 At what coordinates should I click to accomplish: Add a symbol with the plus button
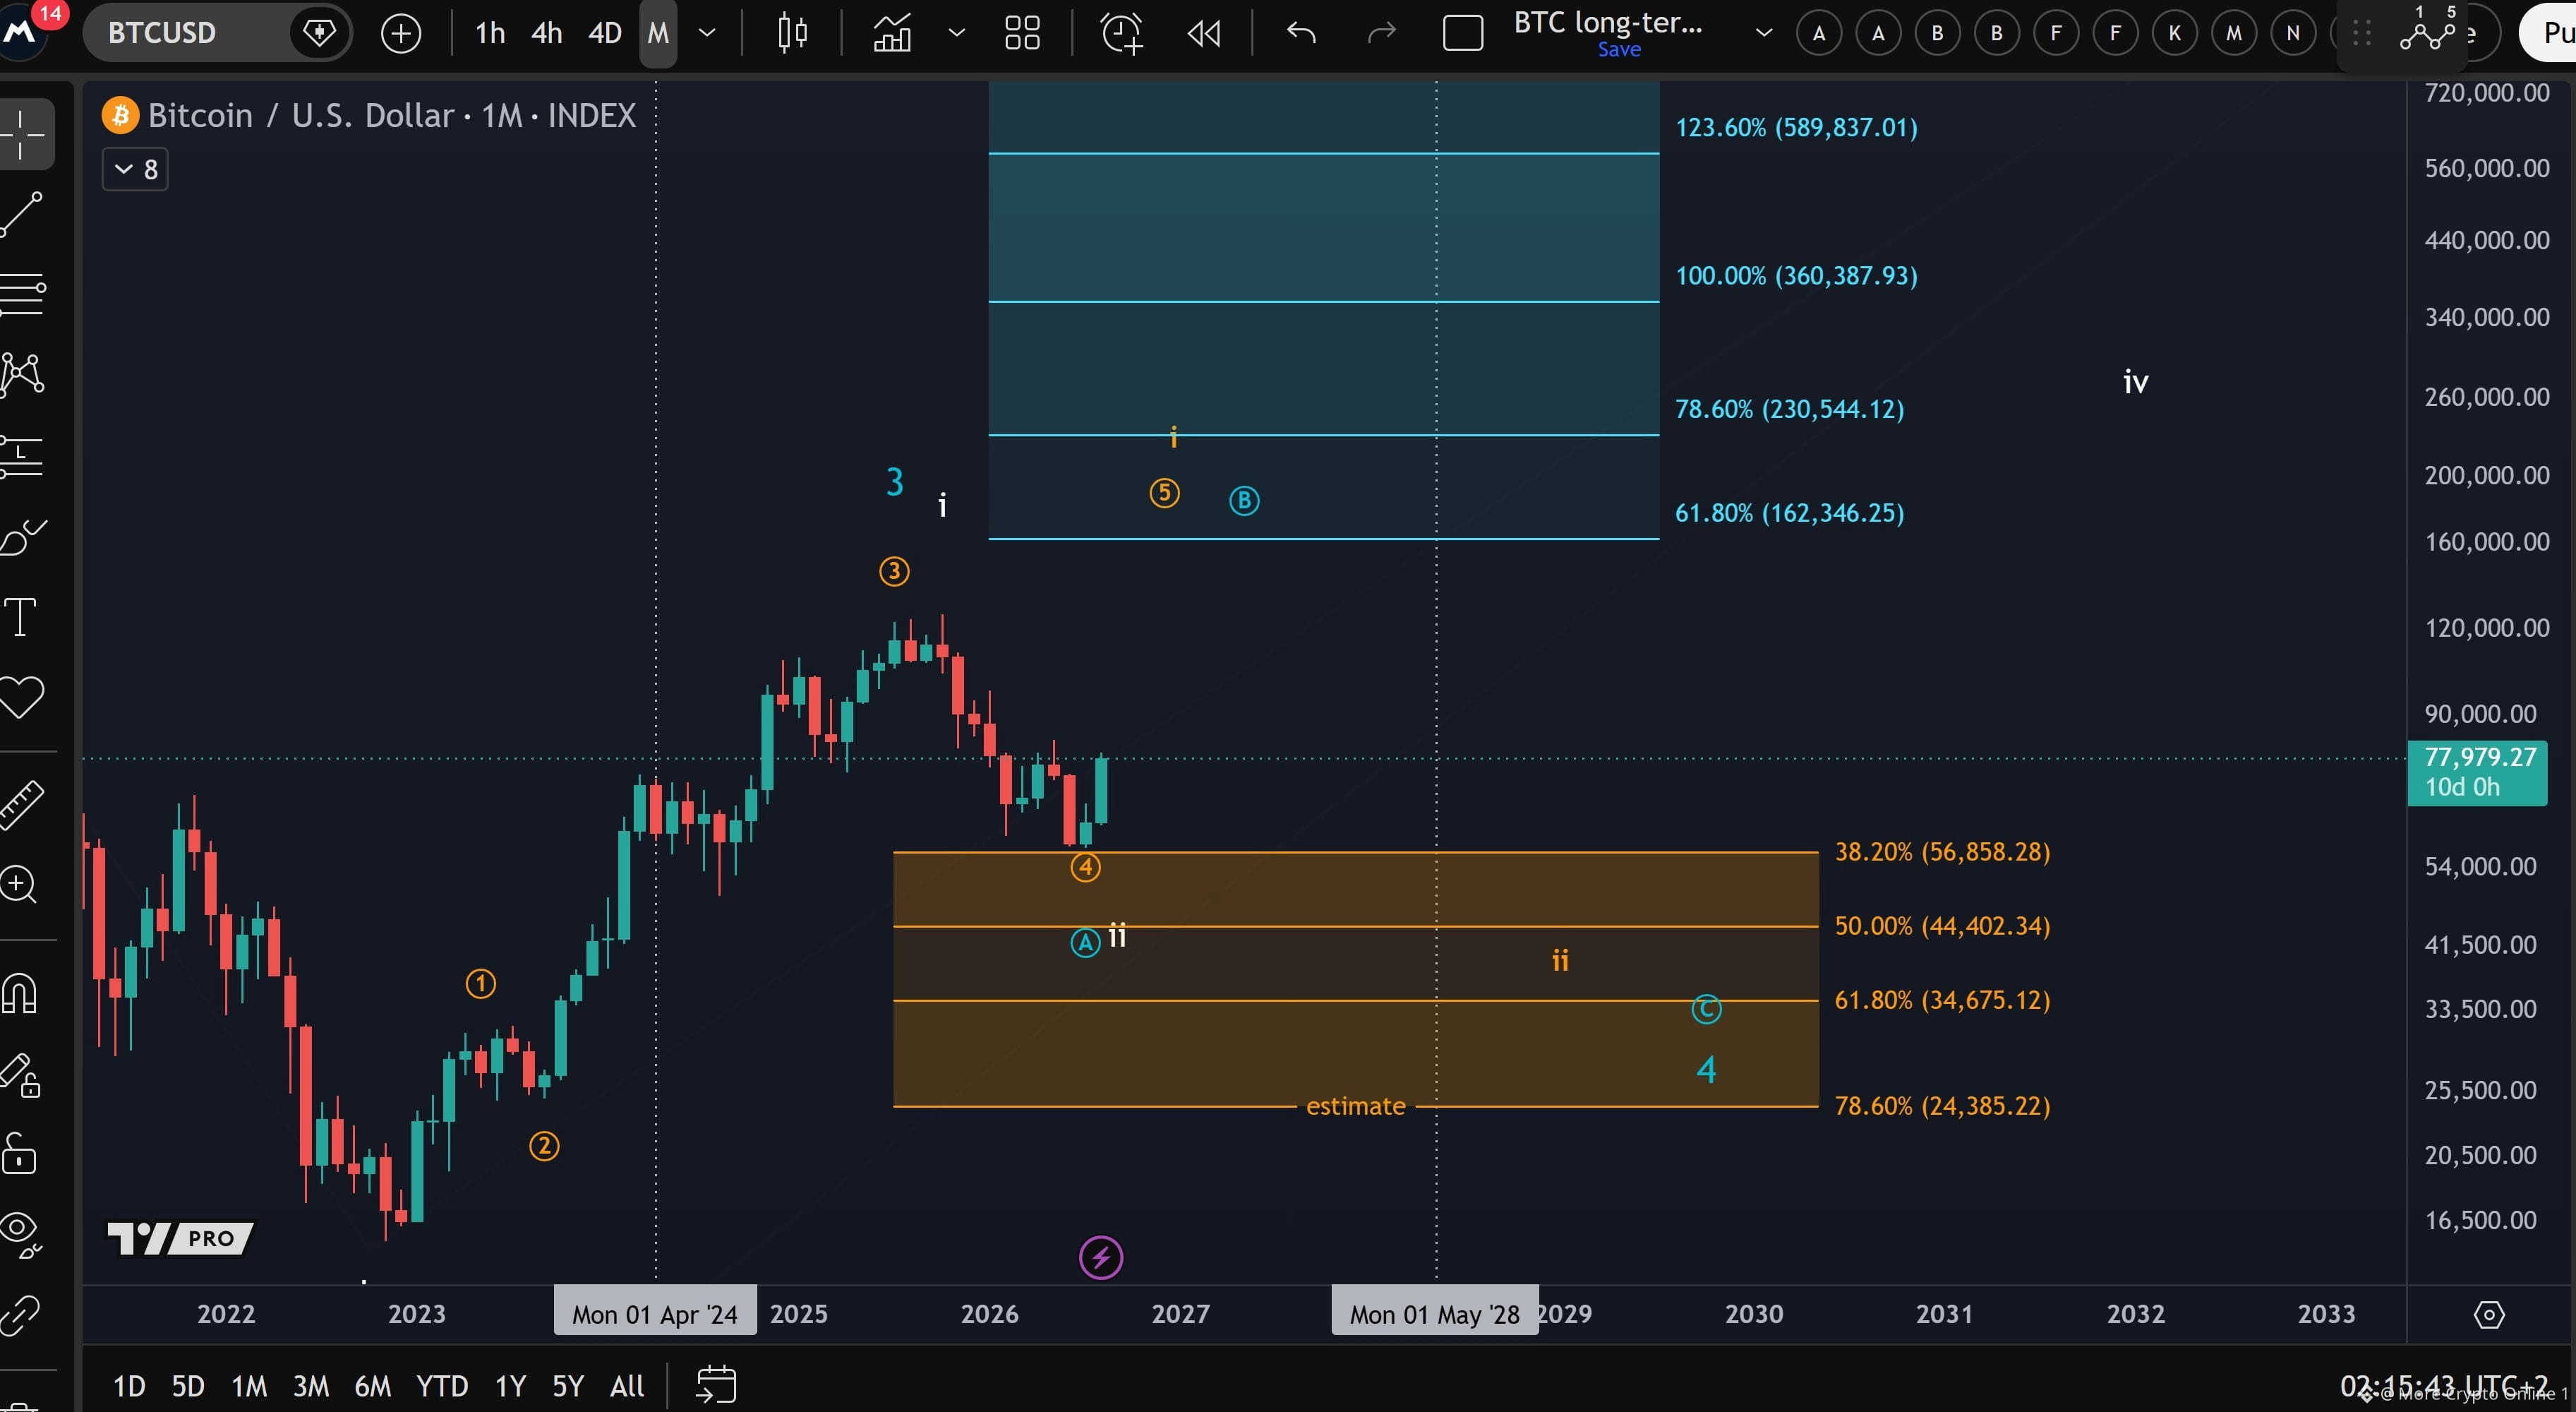(401, 33)
